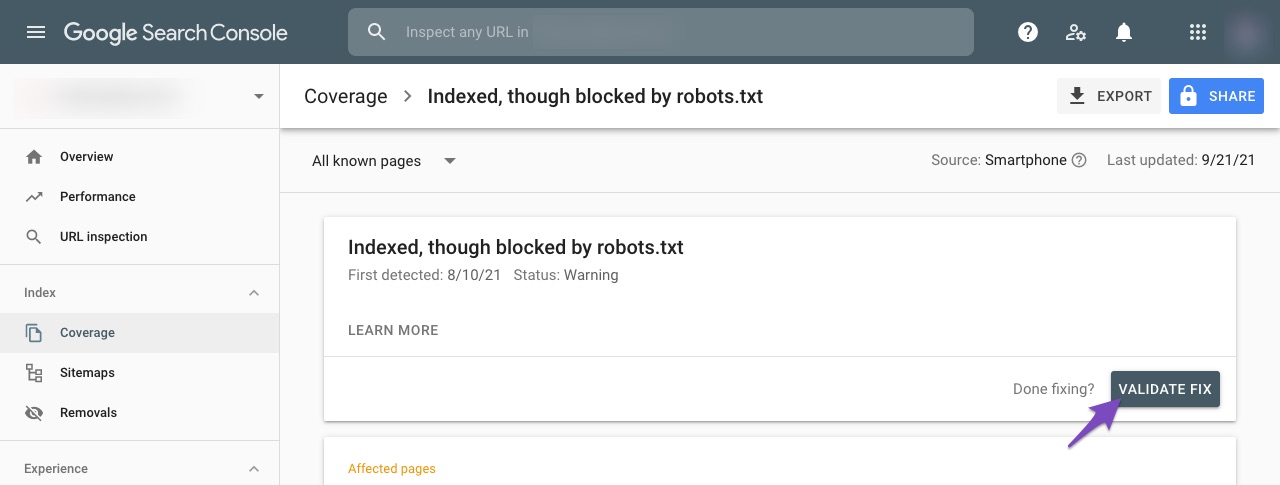Open the Google apps grid
This screenshot has width=1280, height=485.
pyautogui.click(x=1197, y=32)
